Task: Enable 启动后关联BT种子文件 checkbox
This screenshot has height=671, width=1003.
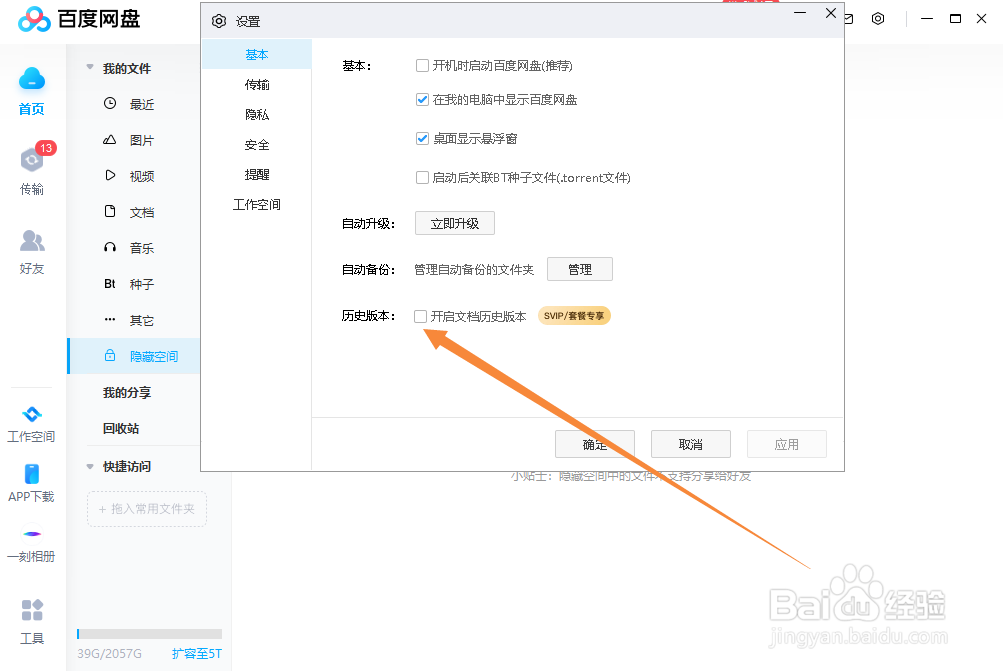Action: click(x=422, y=177)
